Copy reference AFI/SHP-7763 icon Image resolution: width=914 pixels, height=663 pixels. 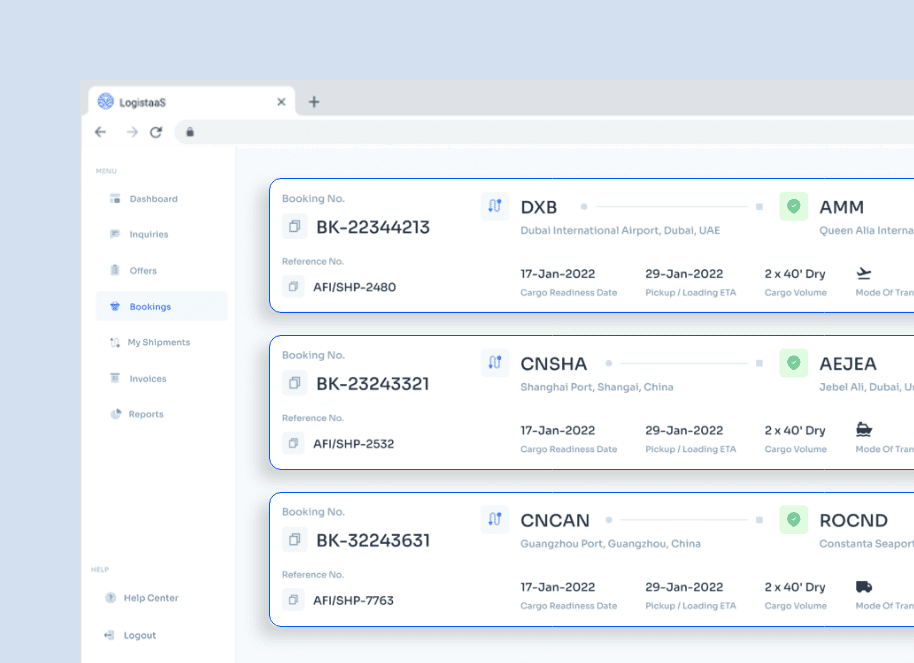tap(294, 600)
